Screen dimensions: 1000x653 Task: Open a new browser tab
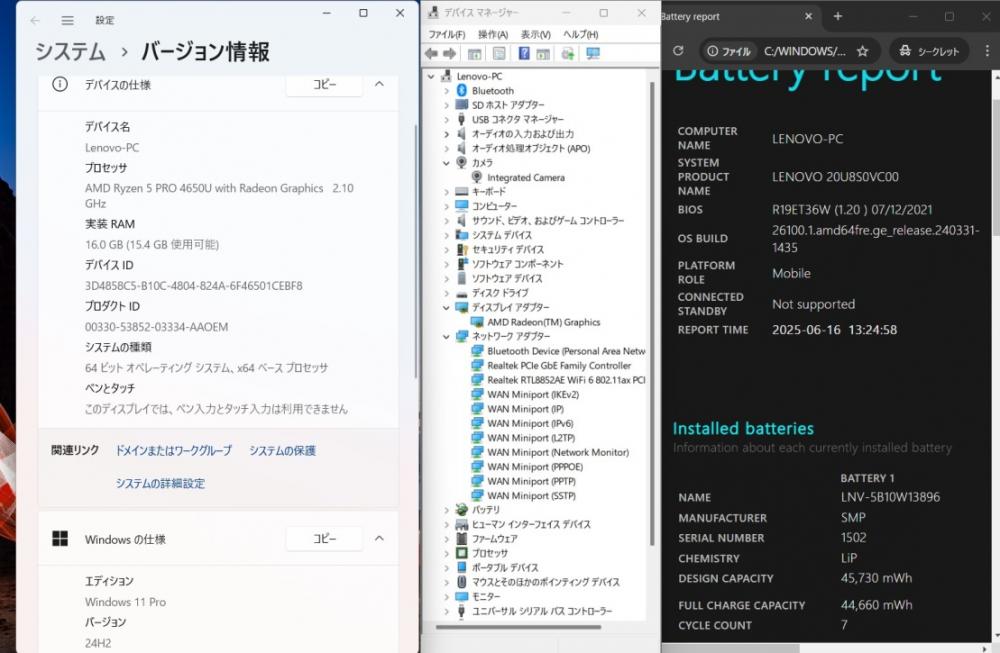tap(838, 17)
